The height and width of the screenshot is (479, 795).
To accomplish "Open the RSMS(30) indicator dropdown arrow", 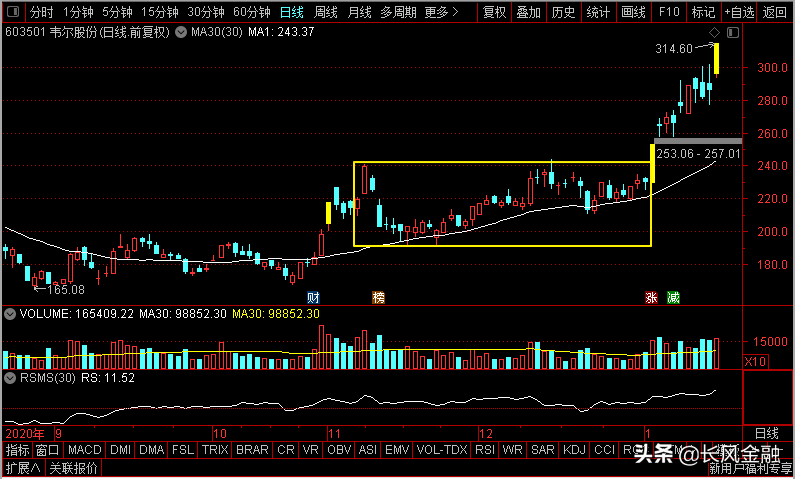I will pos(9,378).
